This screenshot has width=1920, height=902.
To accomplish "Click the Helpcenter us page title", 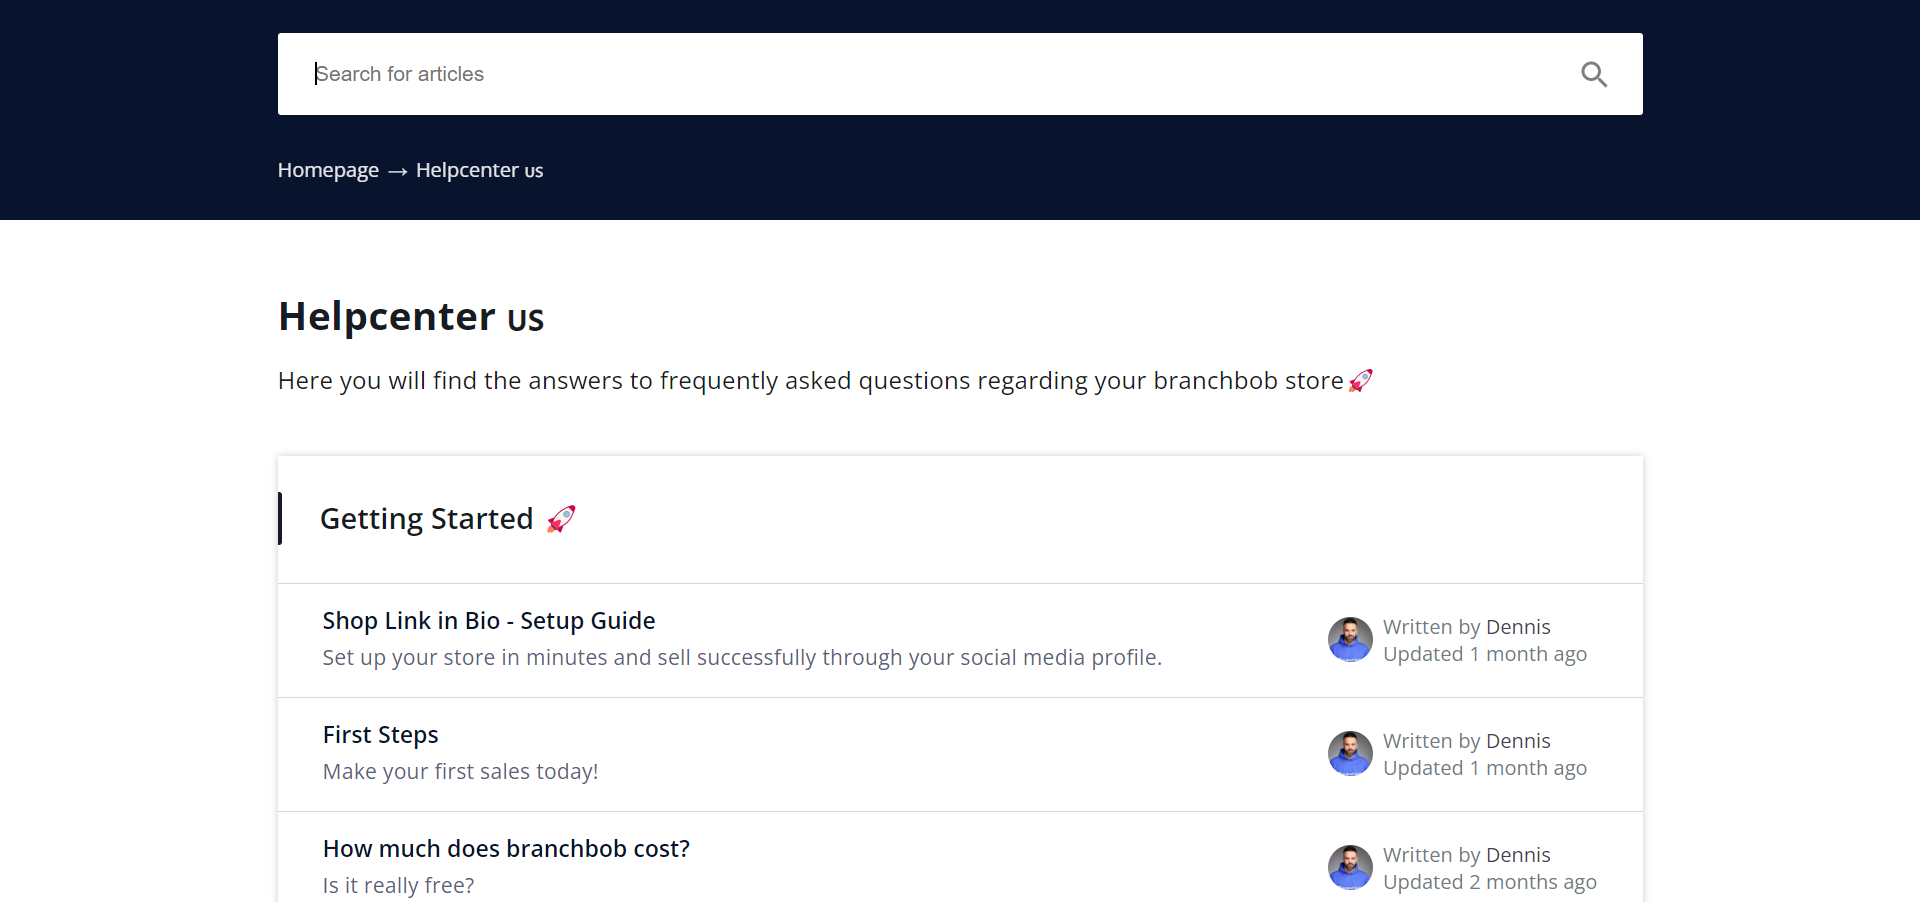I will coord(410,316).
